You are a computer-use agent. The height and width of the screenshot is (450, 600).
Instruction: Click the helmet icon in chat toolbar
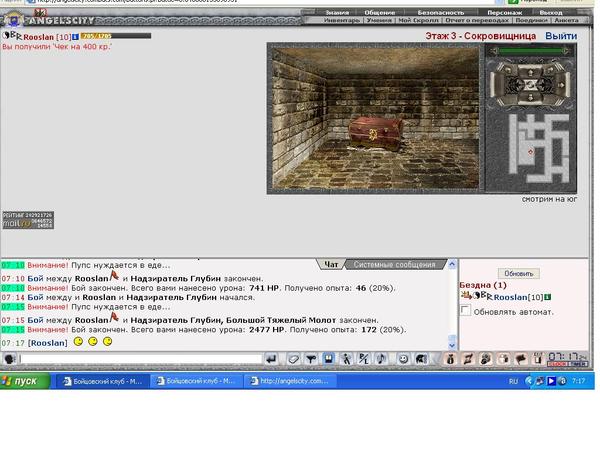(x=421, y=359)
